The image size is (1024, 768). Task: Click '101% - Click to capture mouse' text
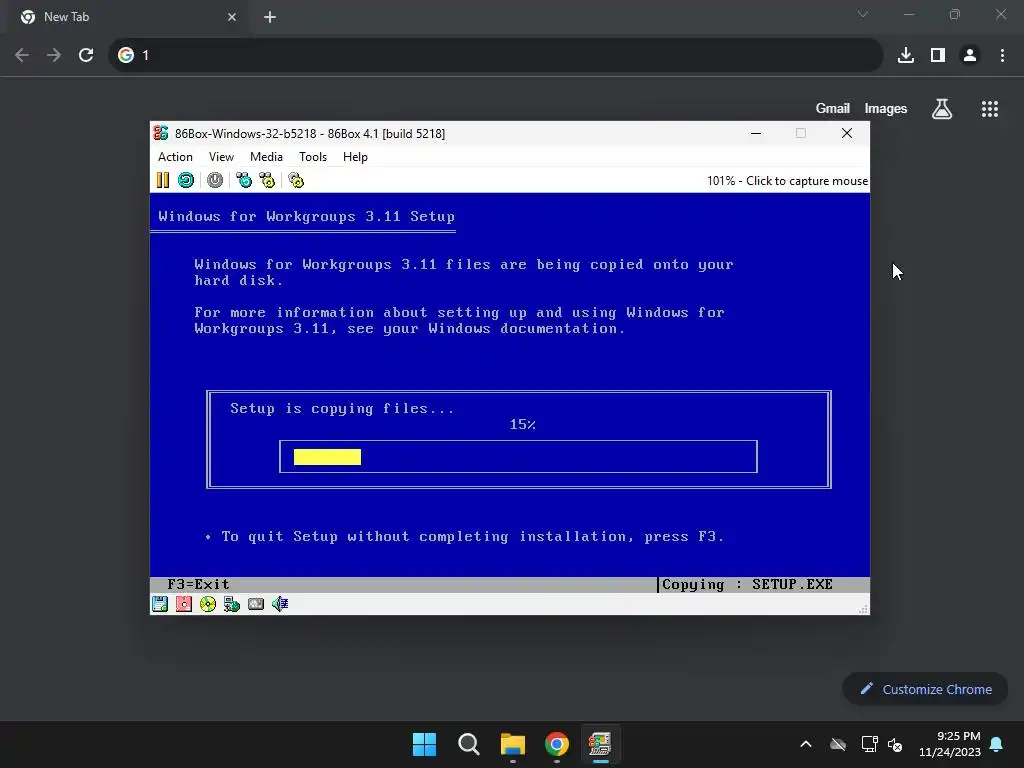click(x=787, y=181)
